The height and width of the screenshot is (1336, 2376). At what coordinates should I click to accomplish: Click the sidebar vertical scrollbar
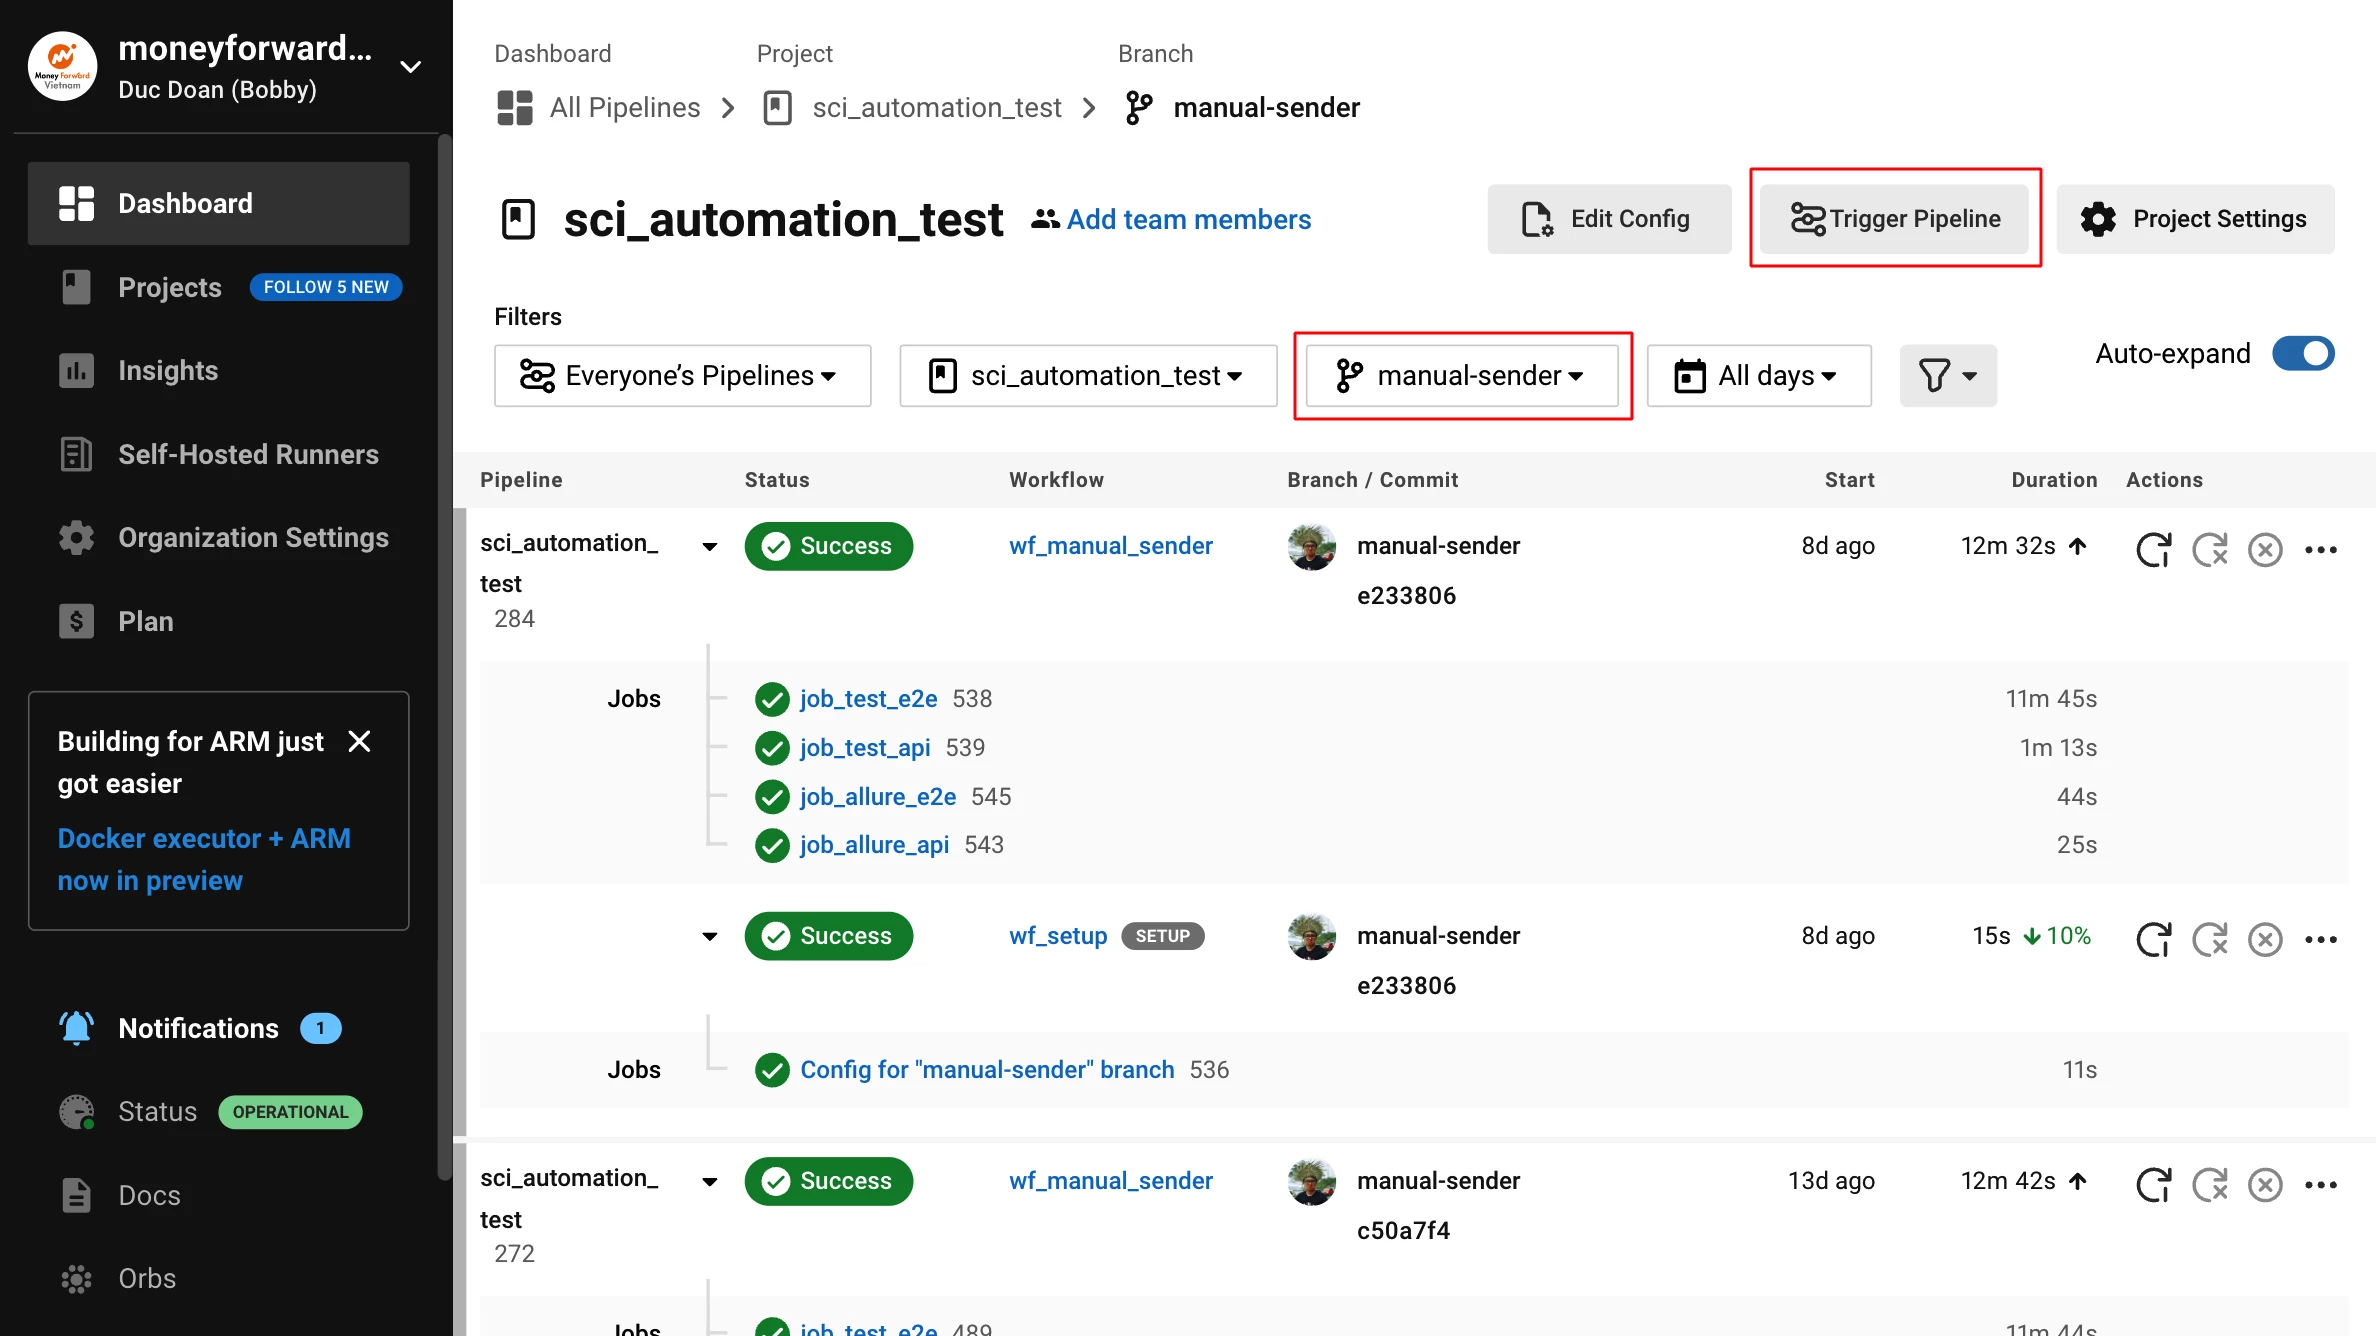444,657
